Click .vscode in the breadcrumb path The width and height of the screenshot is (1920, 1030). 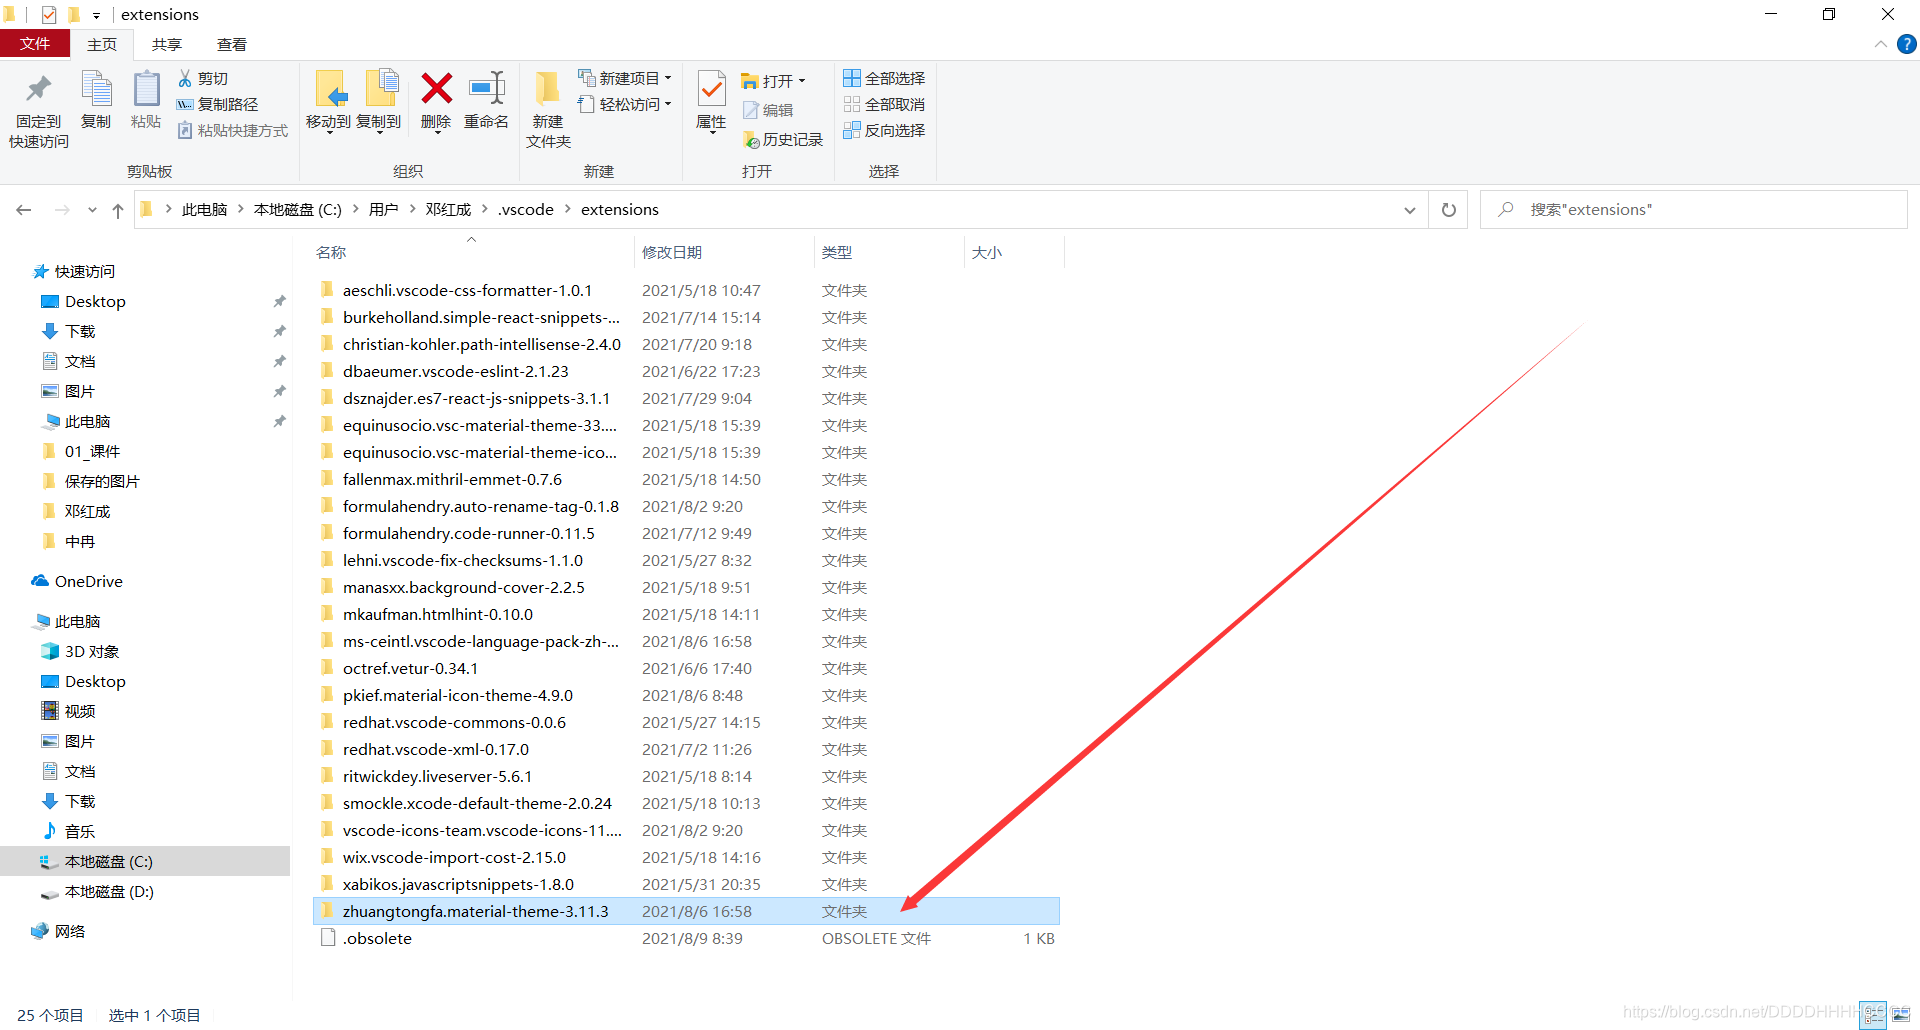[526, 209]
